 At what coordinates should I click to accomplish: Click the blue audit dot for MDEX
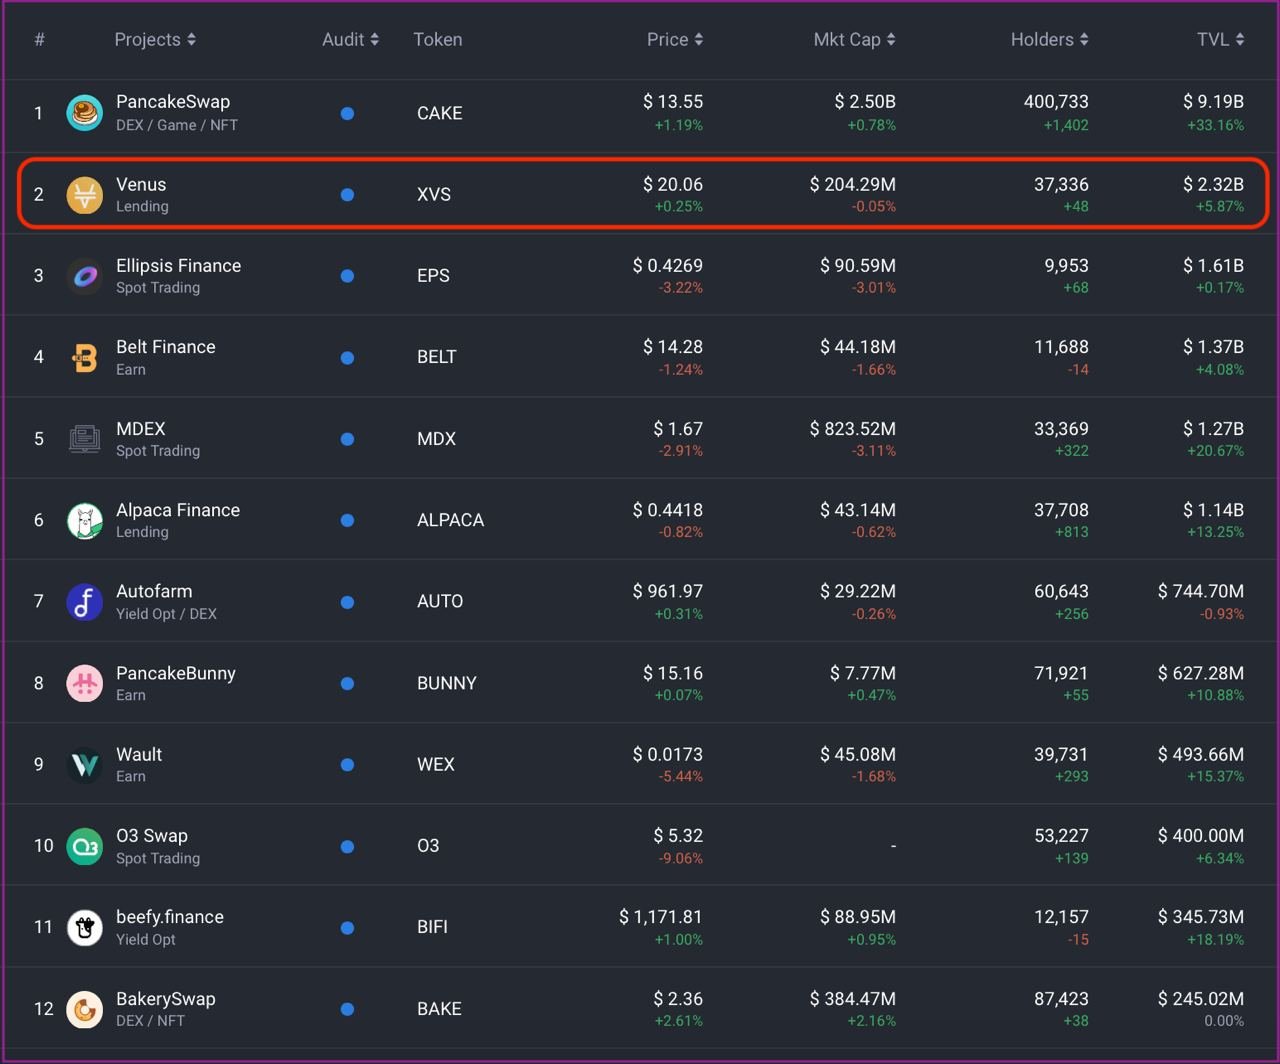point(347,439)
